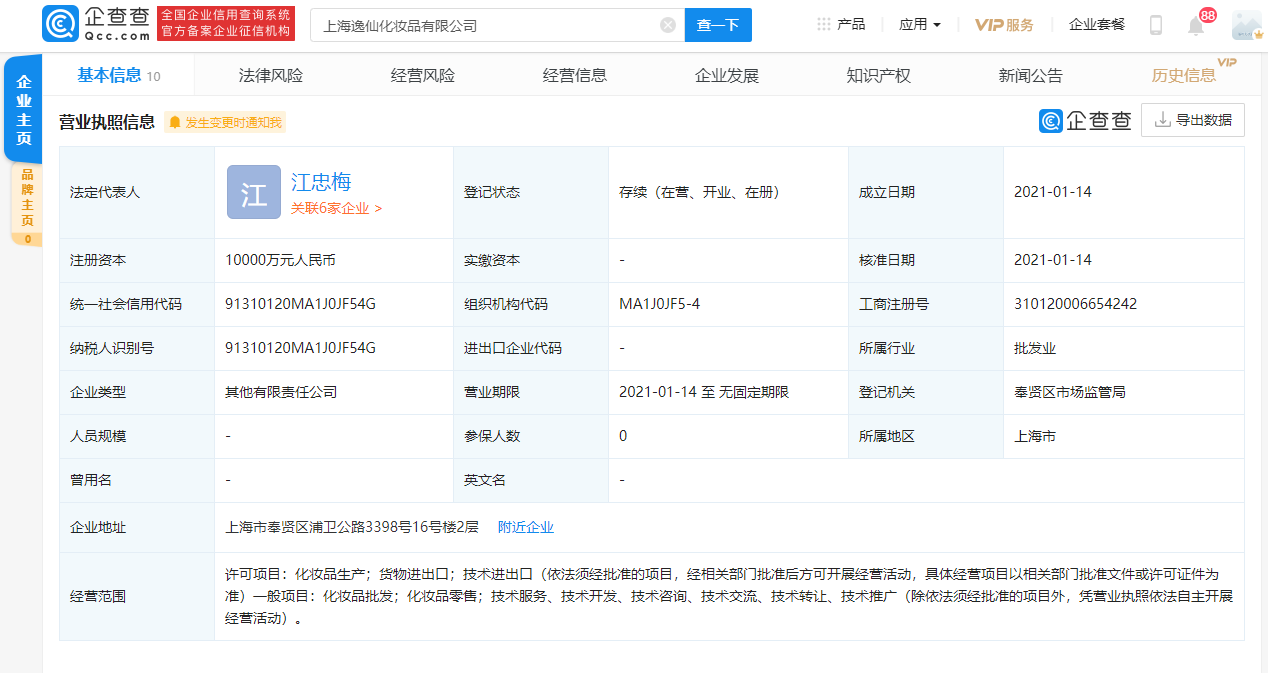The image size is (1268, 673).
Task: Open legal representative 江忠梅 link
Action: point(321,181)
